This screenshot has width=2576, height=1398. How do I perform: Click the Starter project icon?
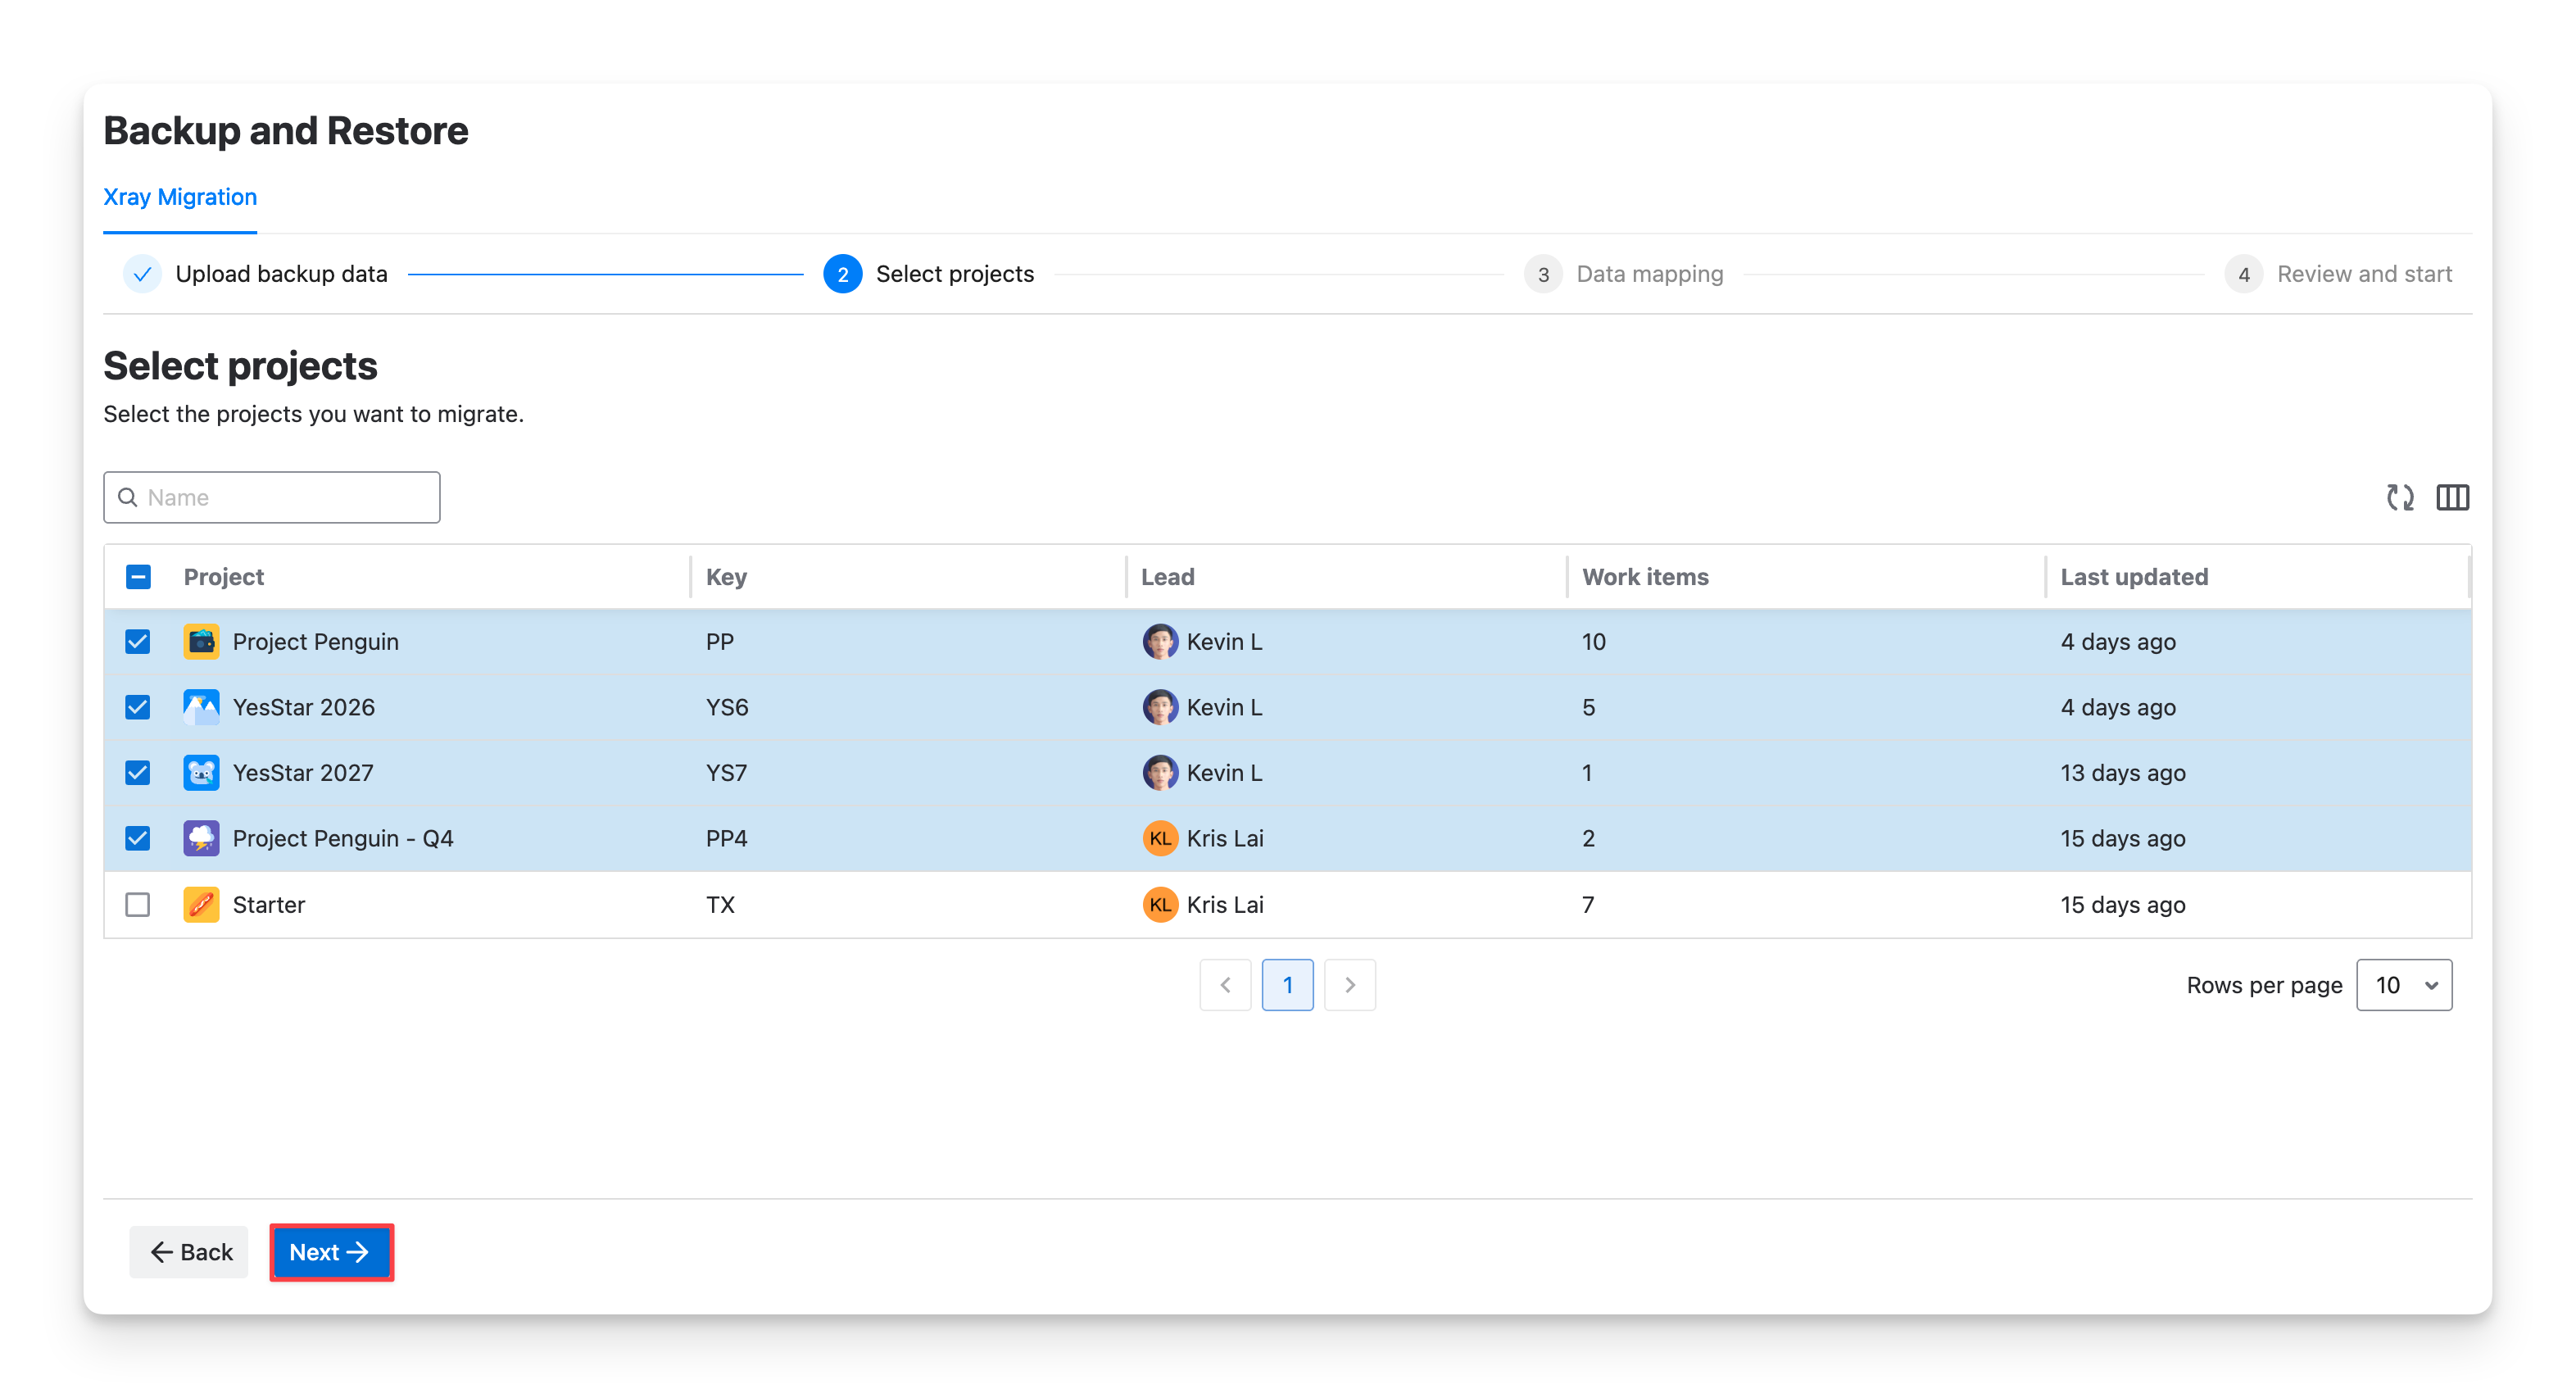[201, 904]
